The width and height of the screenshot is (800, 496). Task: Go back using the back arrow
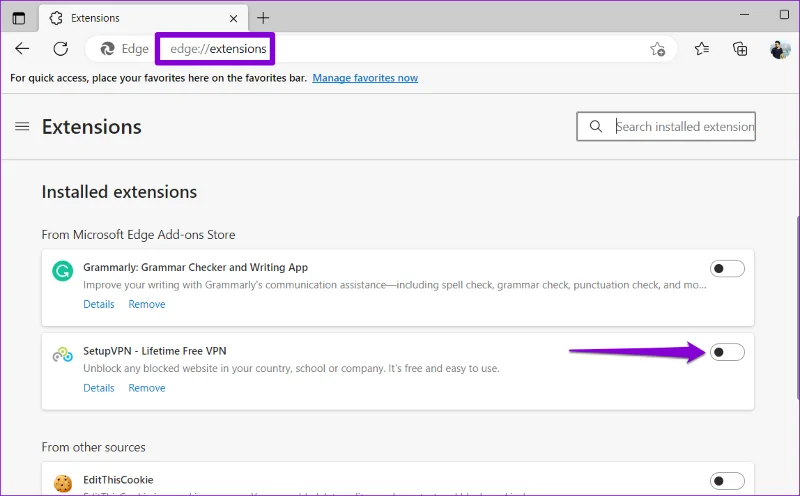(x=22, y=48)
